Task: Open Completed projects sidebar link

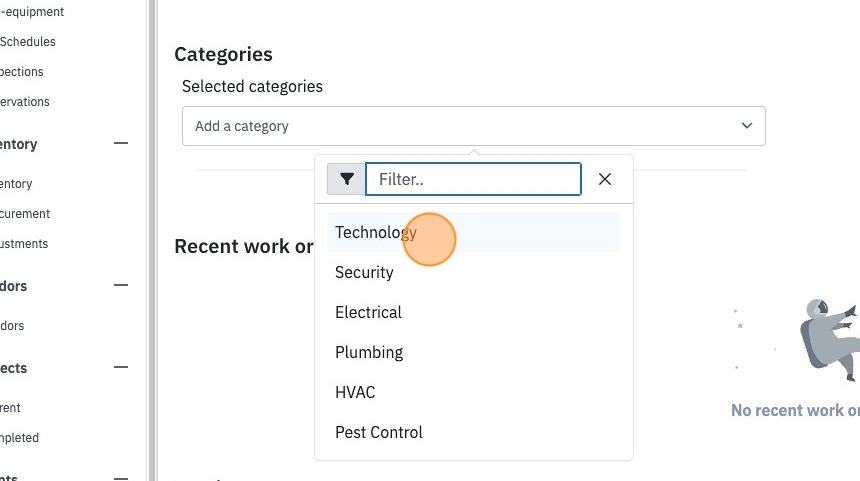Action: coord(19,438)
